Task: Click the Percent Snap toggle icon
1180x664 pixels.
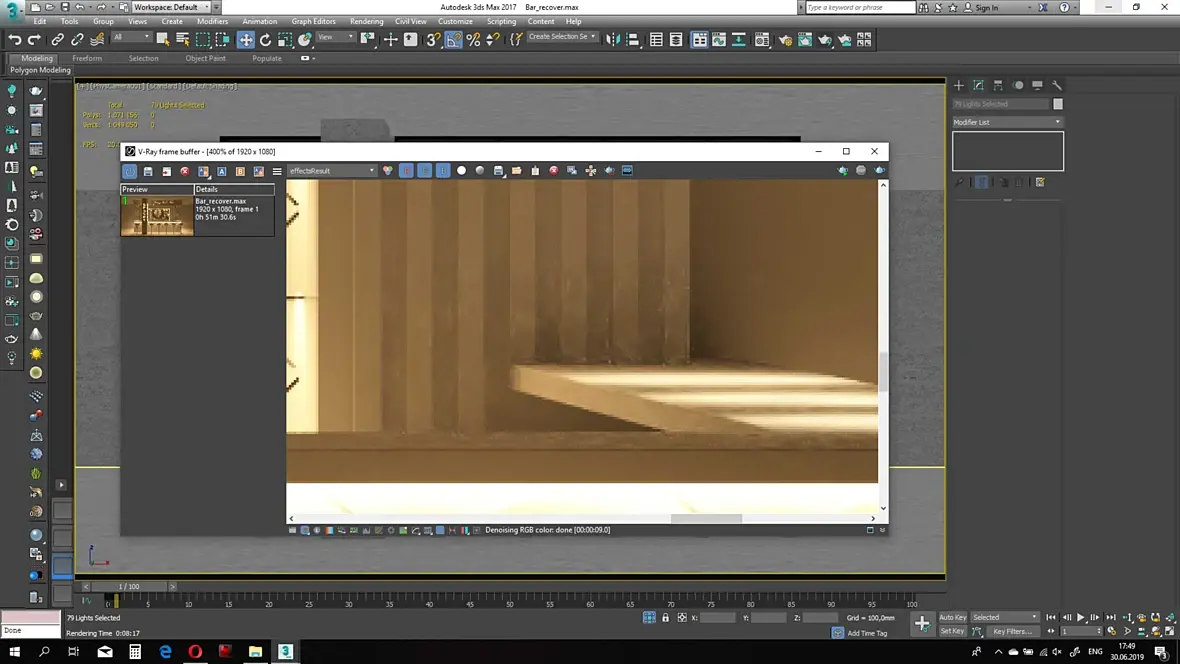Action: (473, 40)
